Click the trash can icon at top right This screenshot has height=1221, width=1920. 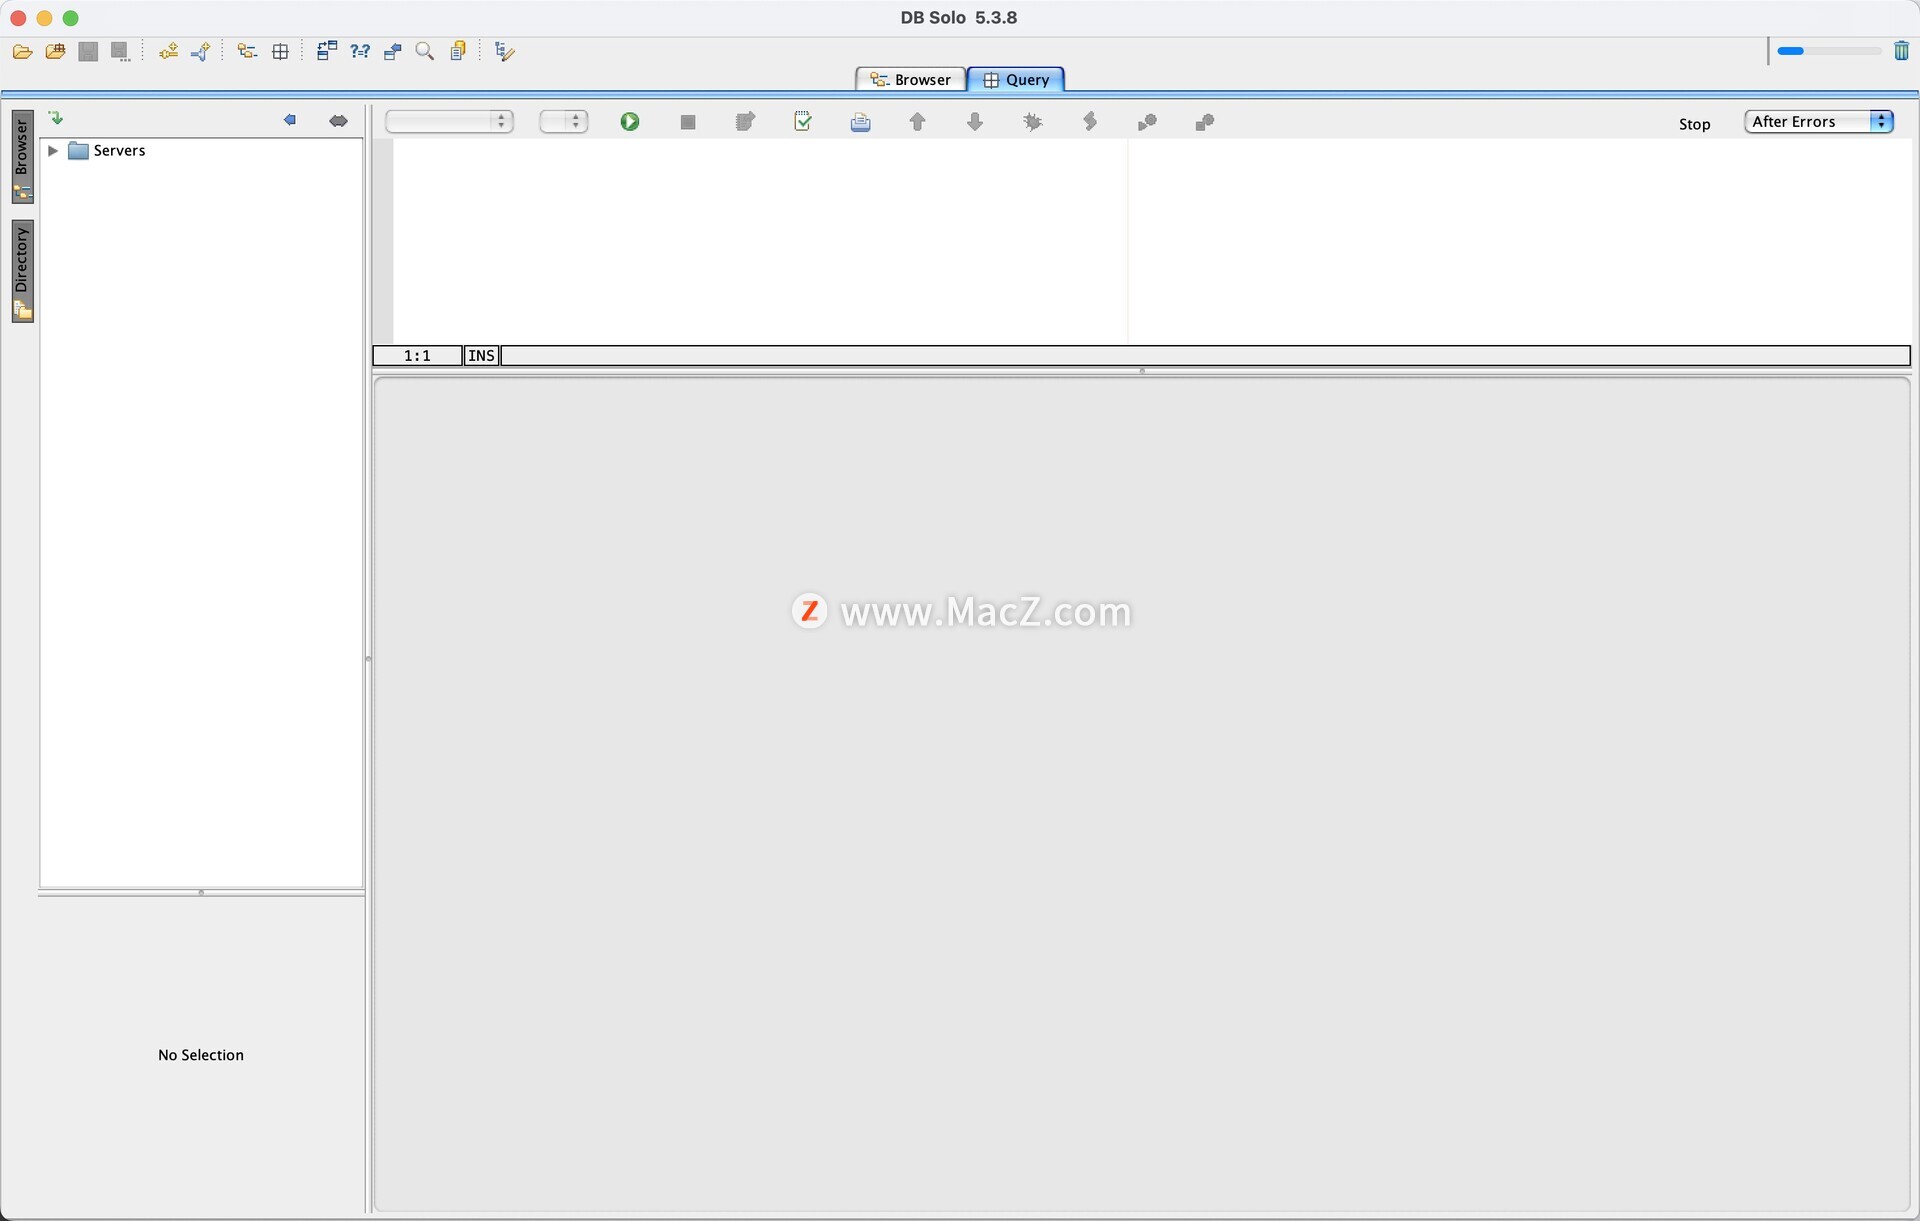(x=1901, y=51)
